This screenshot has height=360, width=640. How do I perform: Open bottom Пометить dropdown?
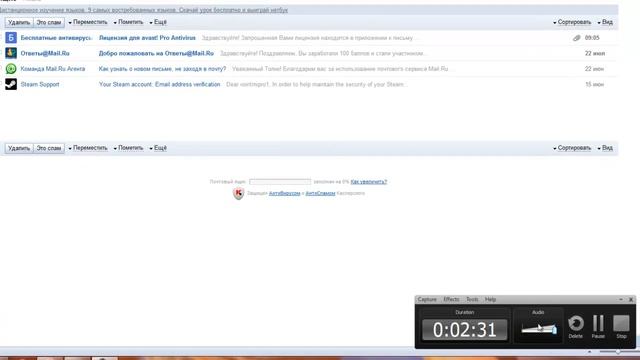[129, 148]
